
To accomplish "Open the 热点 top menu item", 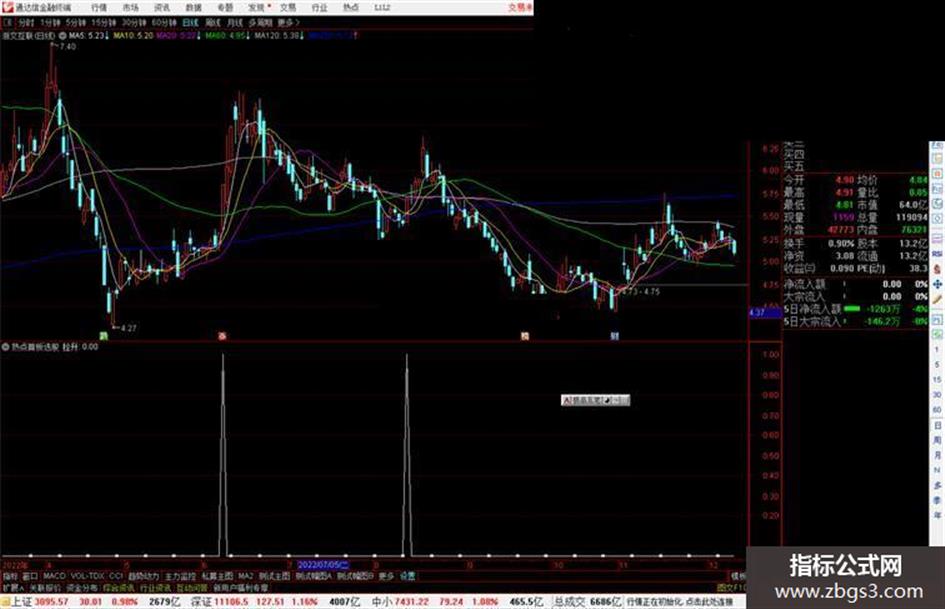I will click(x=350, y=8).
